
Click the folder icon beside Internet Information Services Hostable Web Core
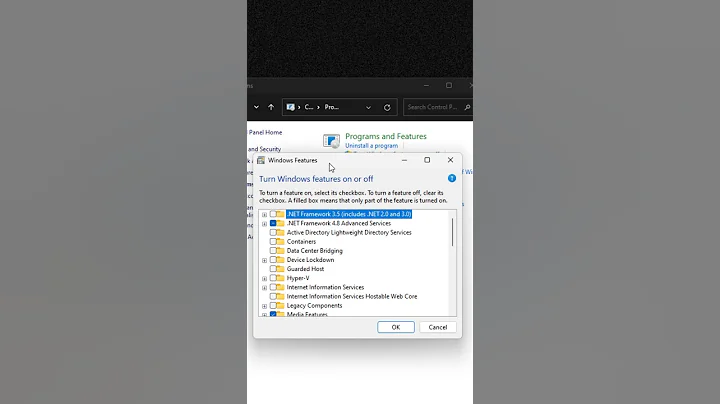[x=280, y=297]
